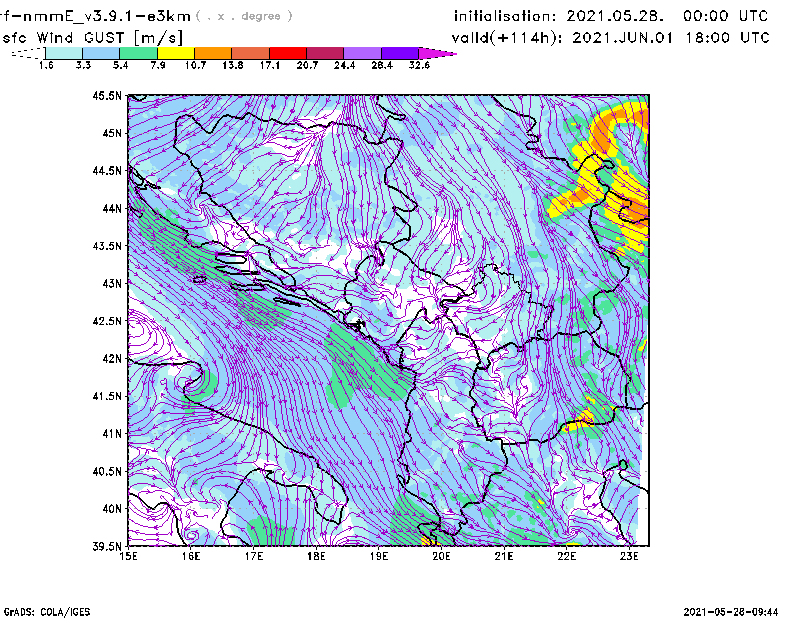Click the greyed '( . x . degree )' text
The height and width of the screenshot is (618, 800).
point(244,16)
